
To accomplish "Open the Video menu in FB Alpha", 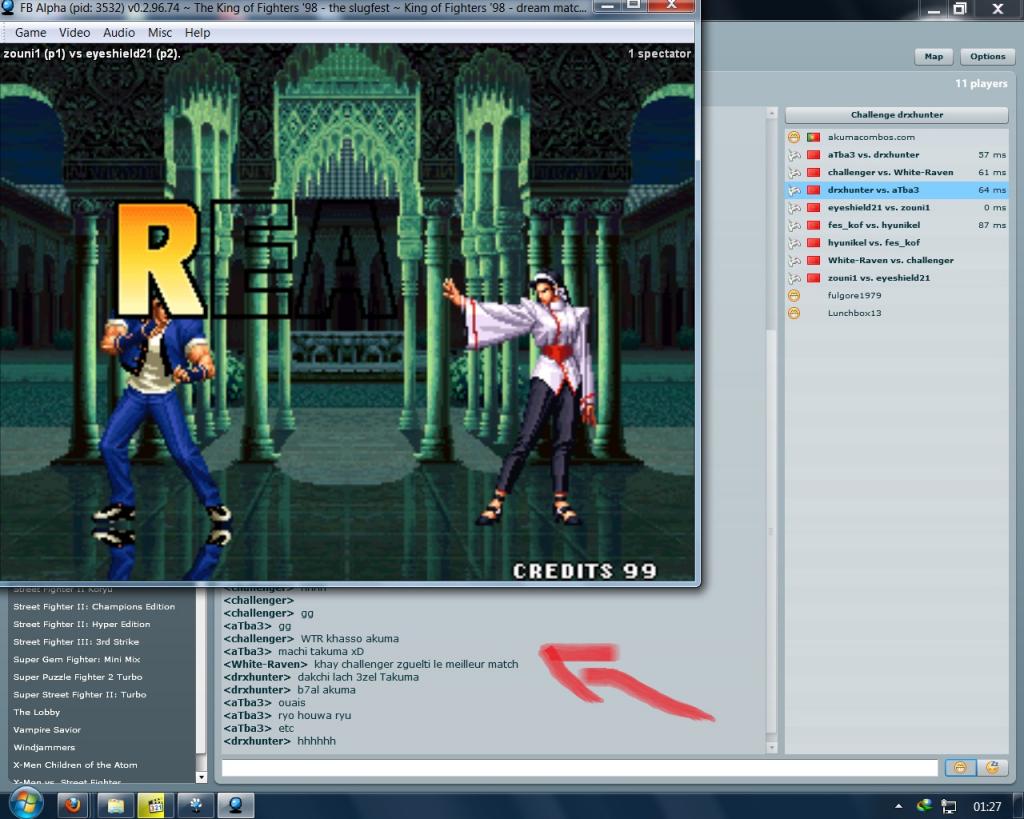I will [x=74, y=33].
